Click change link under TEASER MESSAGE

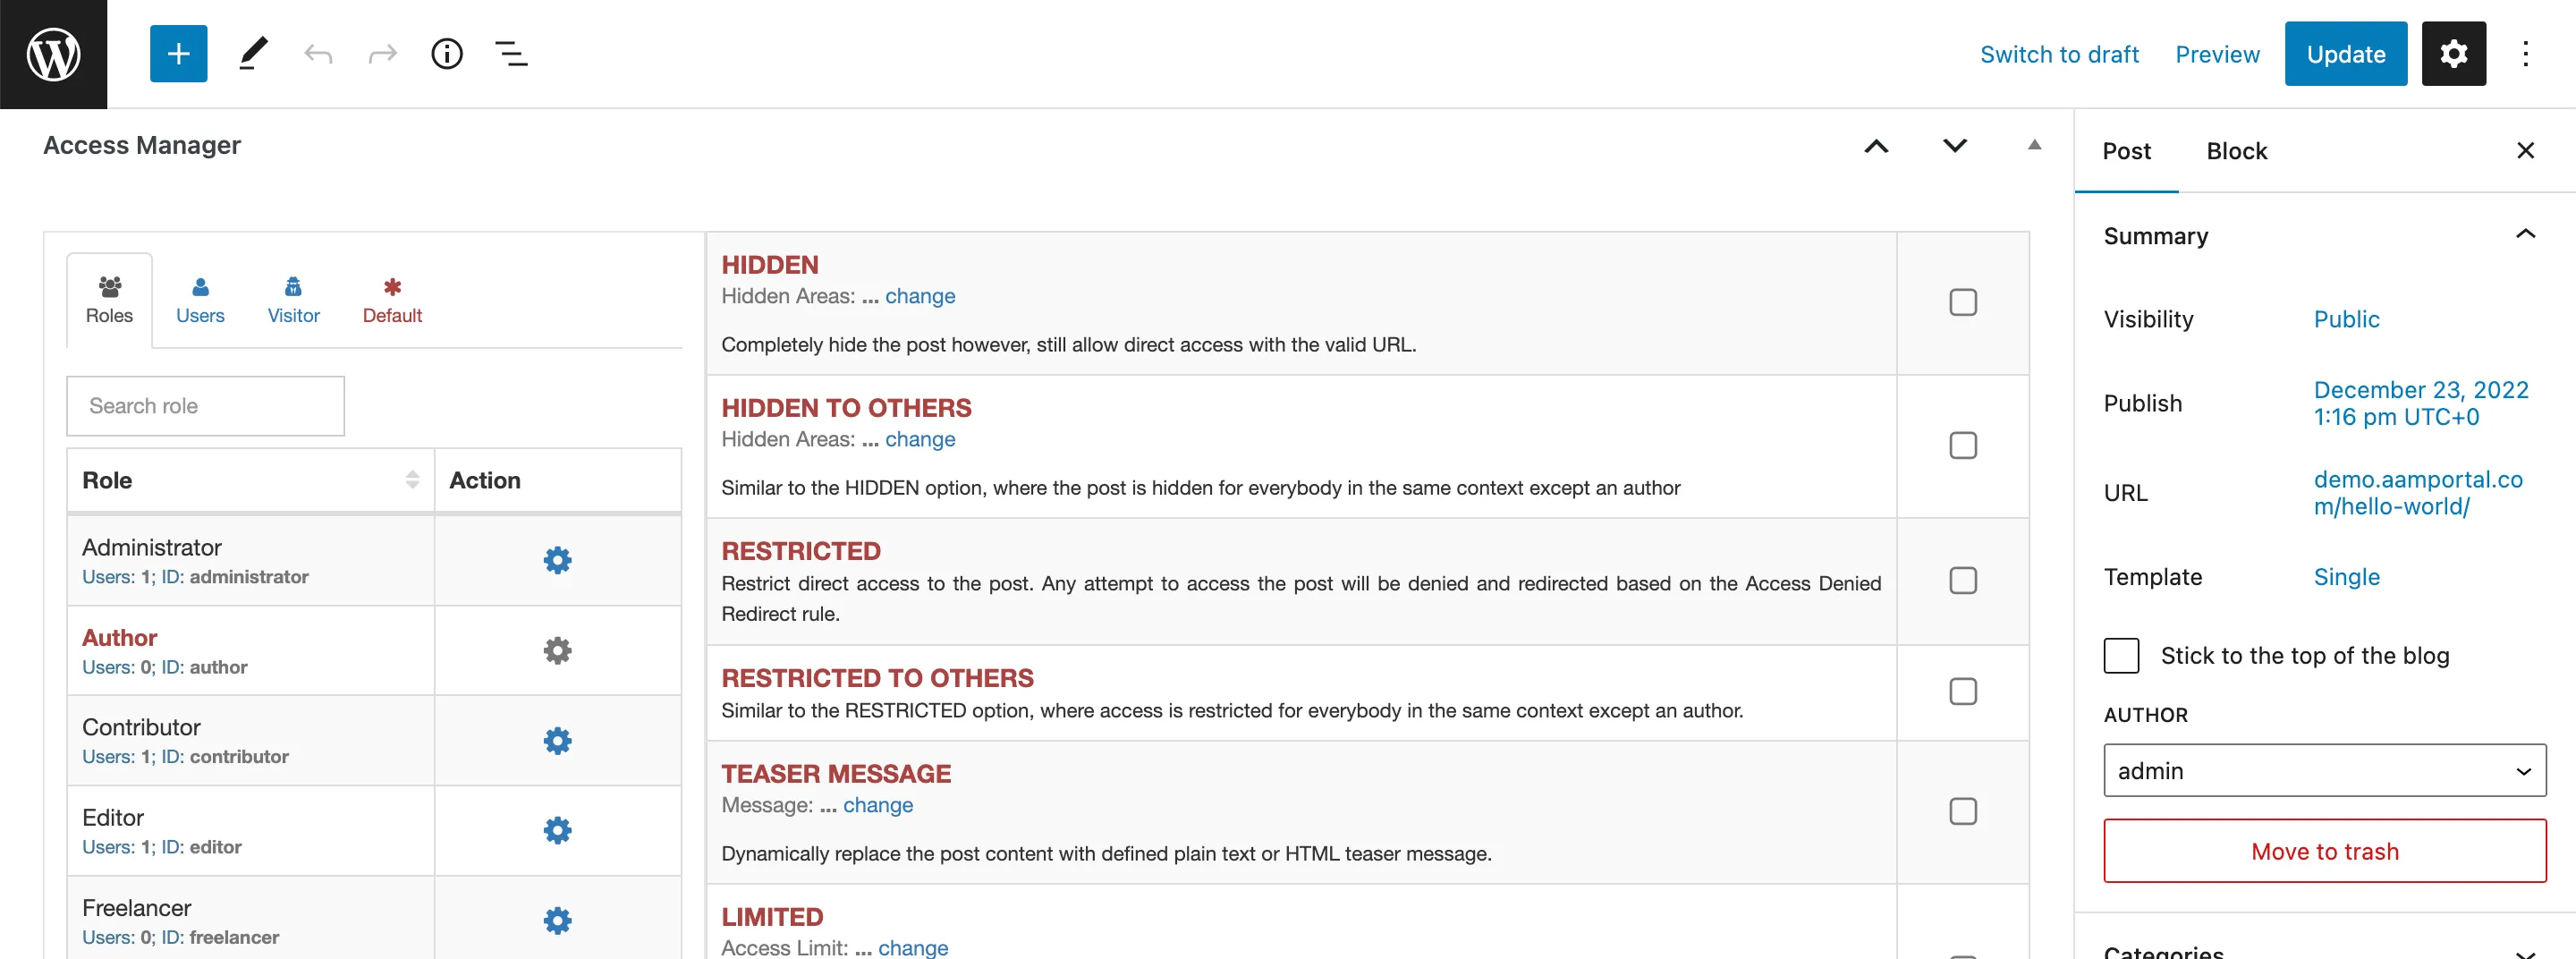pyautogui.click(x=877, y=806)
